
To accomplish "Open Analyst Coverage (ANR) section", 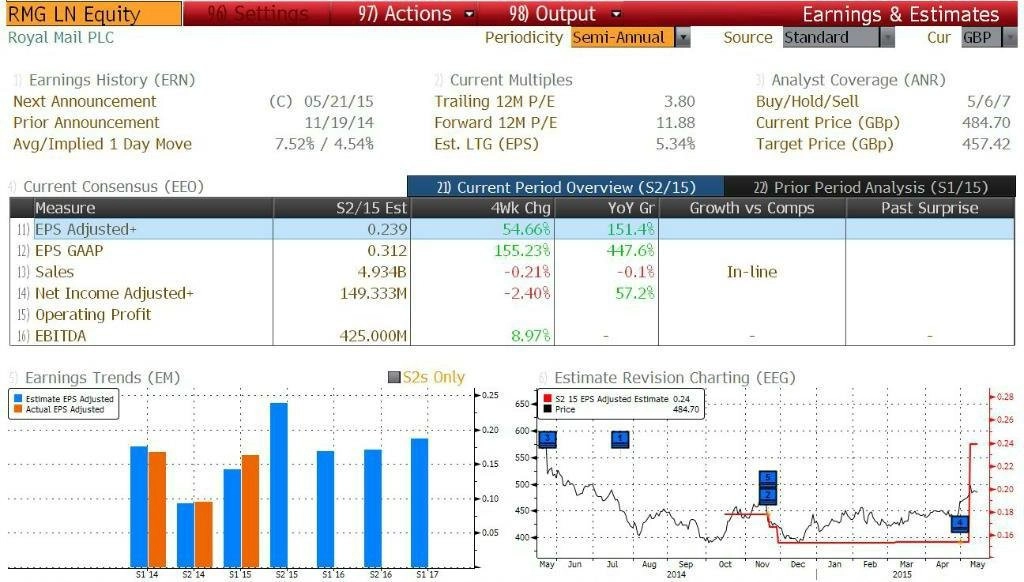I will coord(858,80).
